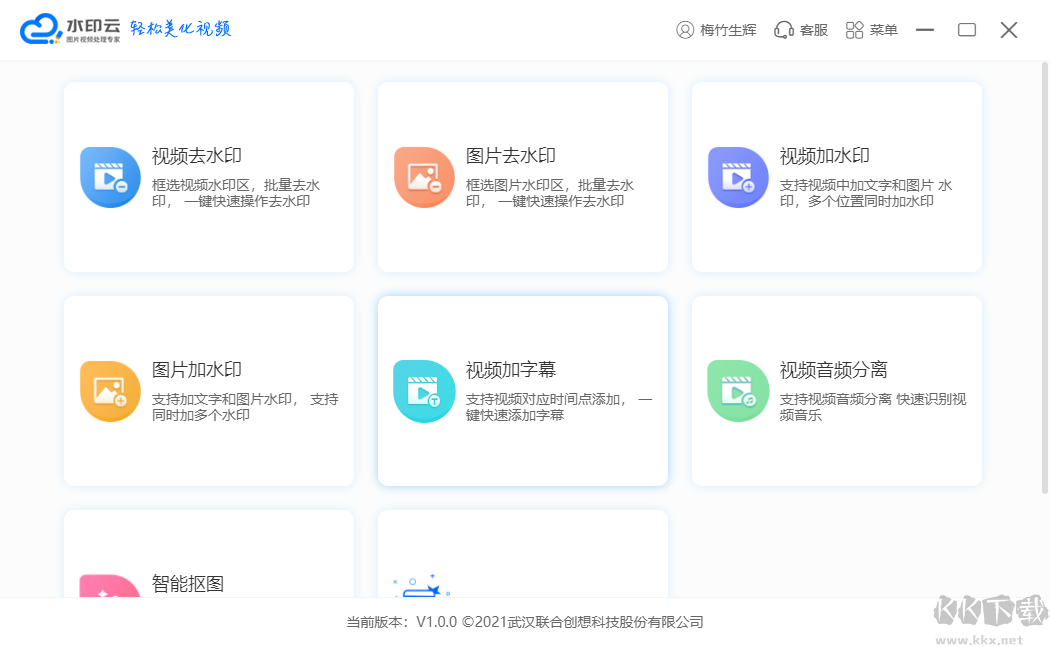Click the 菜单 grid icon

coord(855,29)
